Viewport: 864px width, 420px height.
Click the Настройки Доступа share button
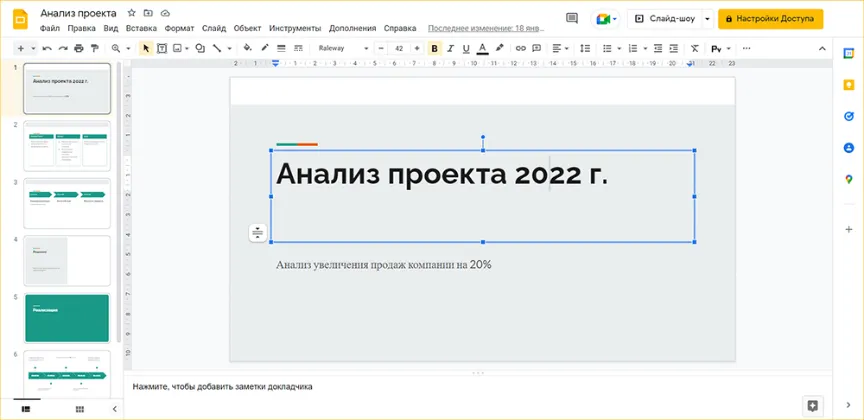[x=770, y=19]
